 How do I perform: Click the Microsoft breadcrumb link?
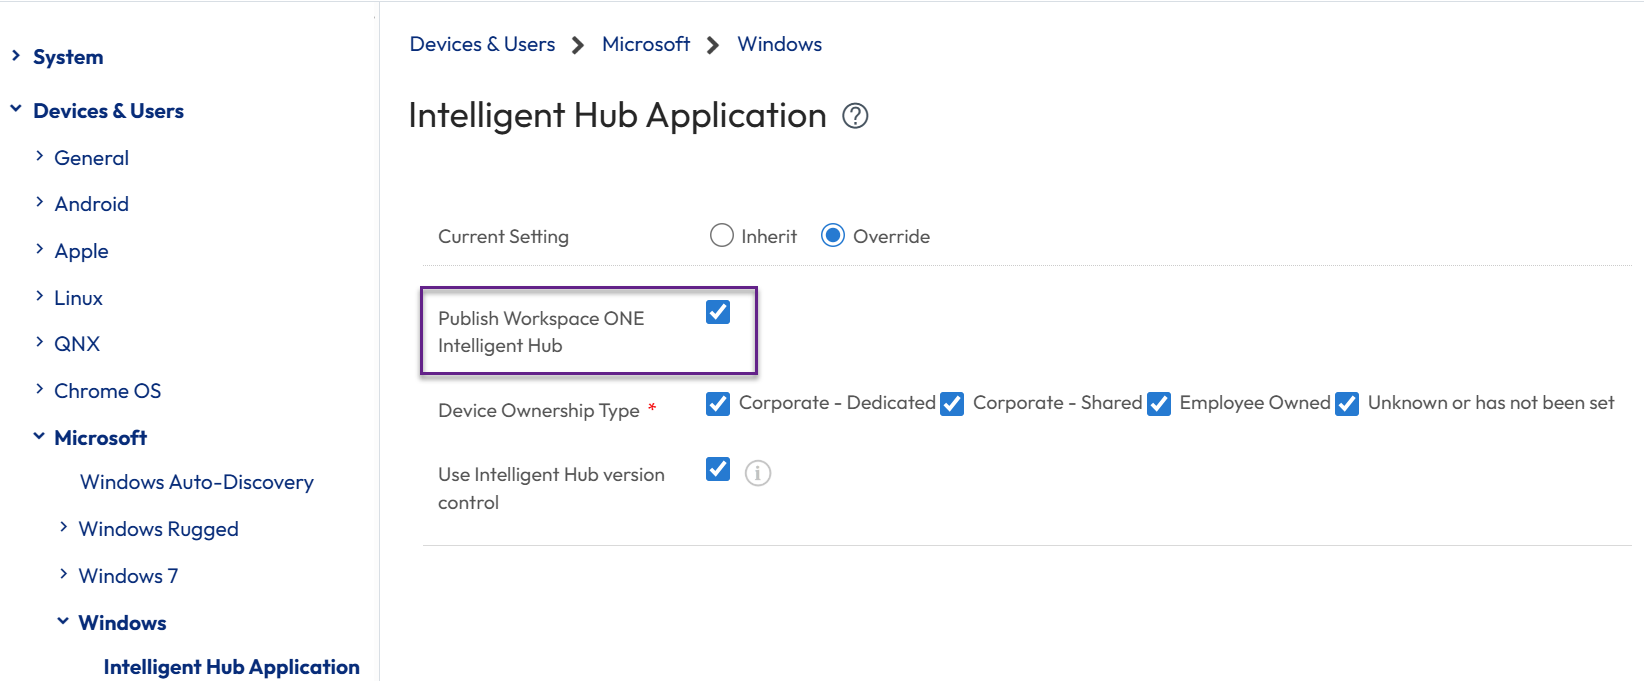pos(646,44)
